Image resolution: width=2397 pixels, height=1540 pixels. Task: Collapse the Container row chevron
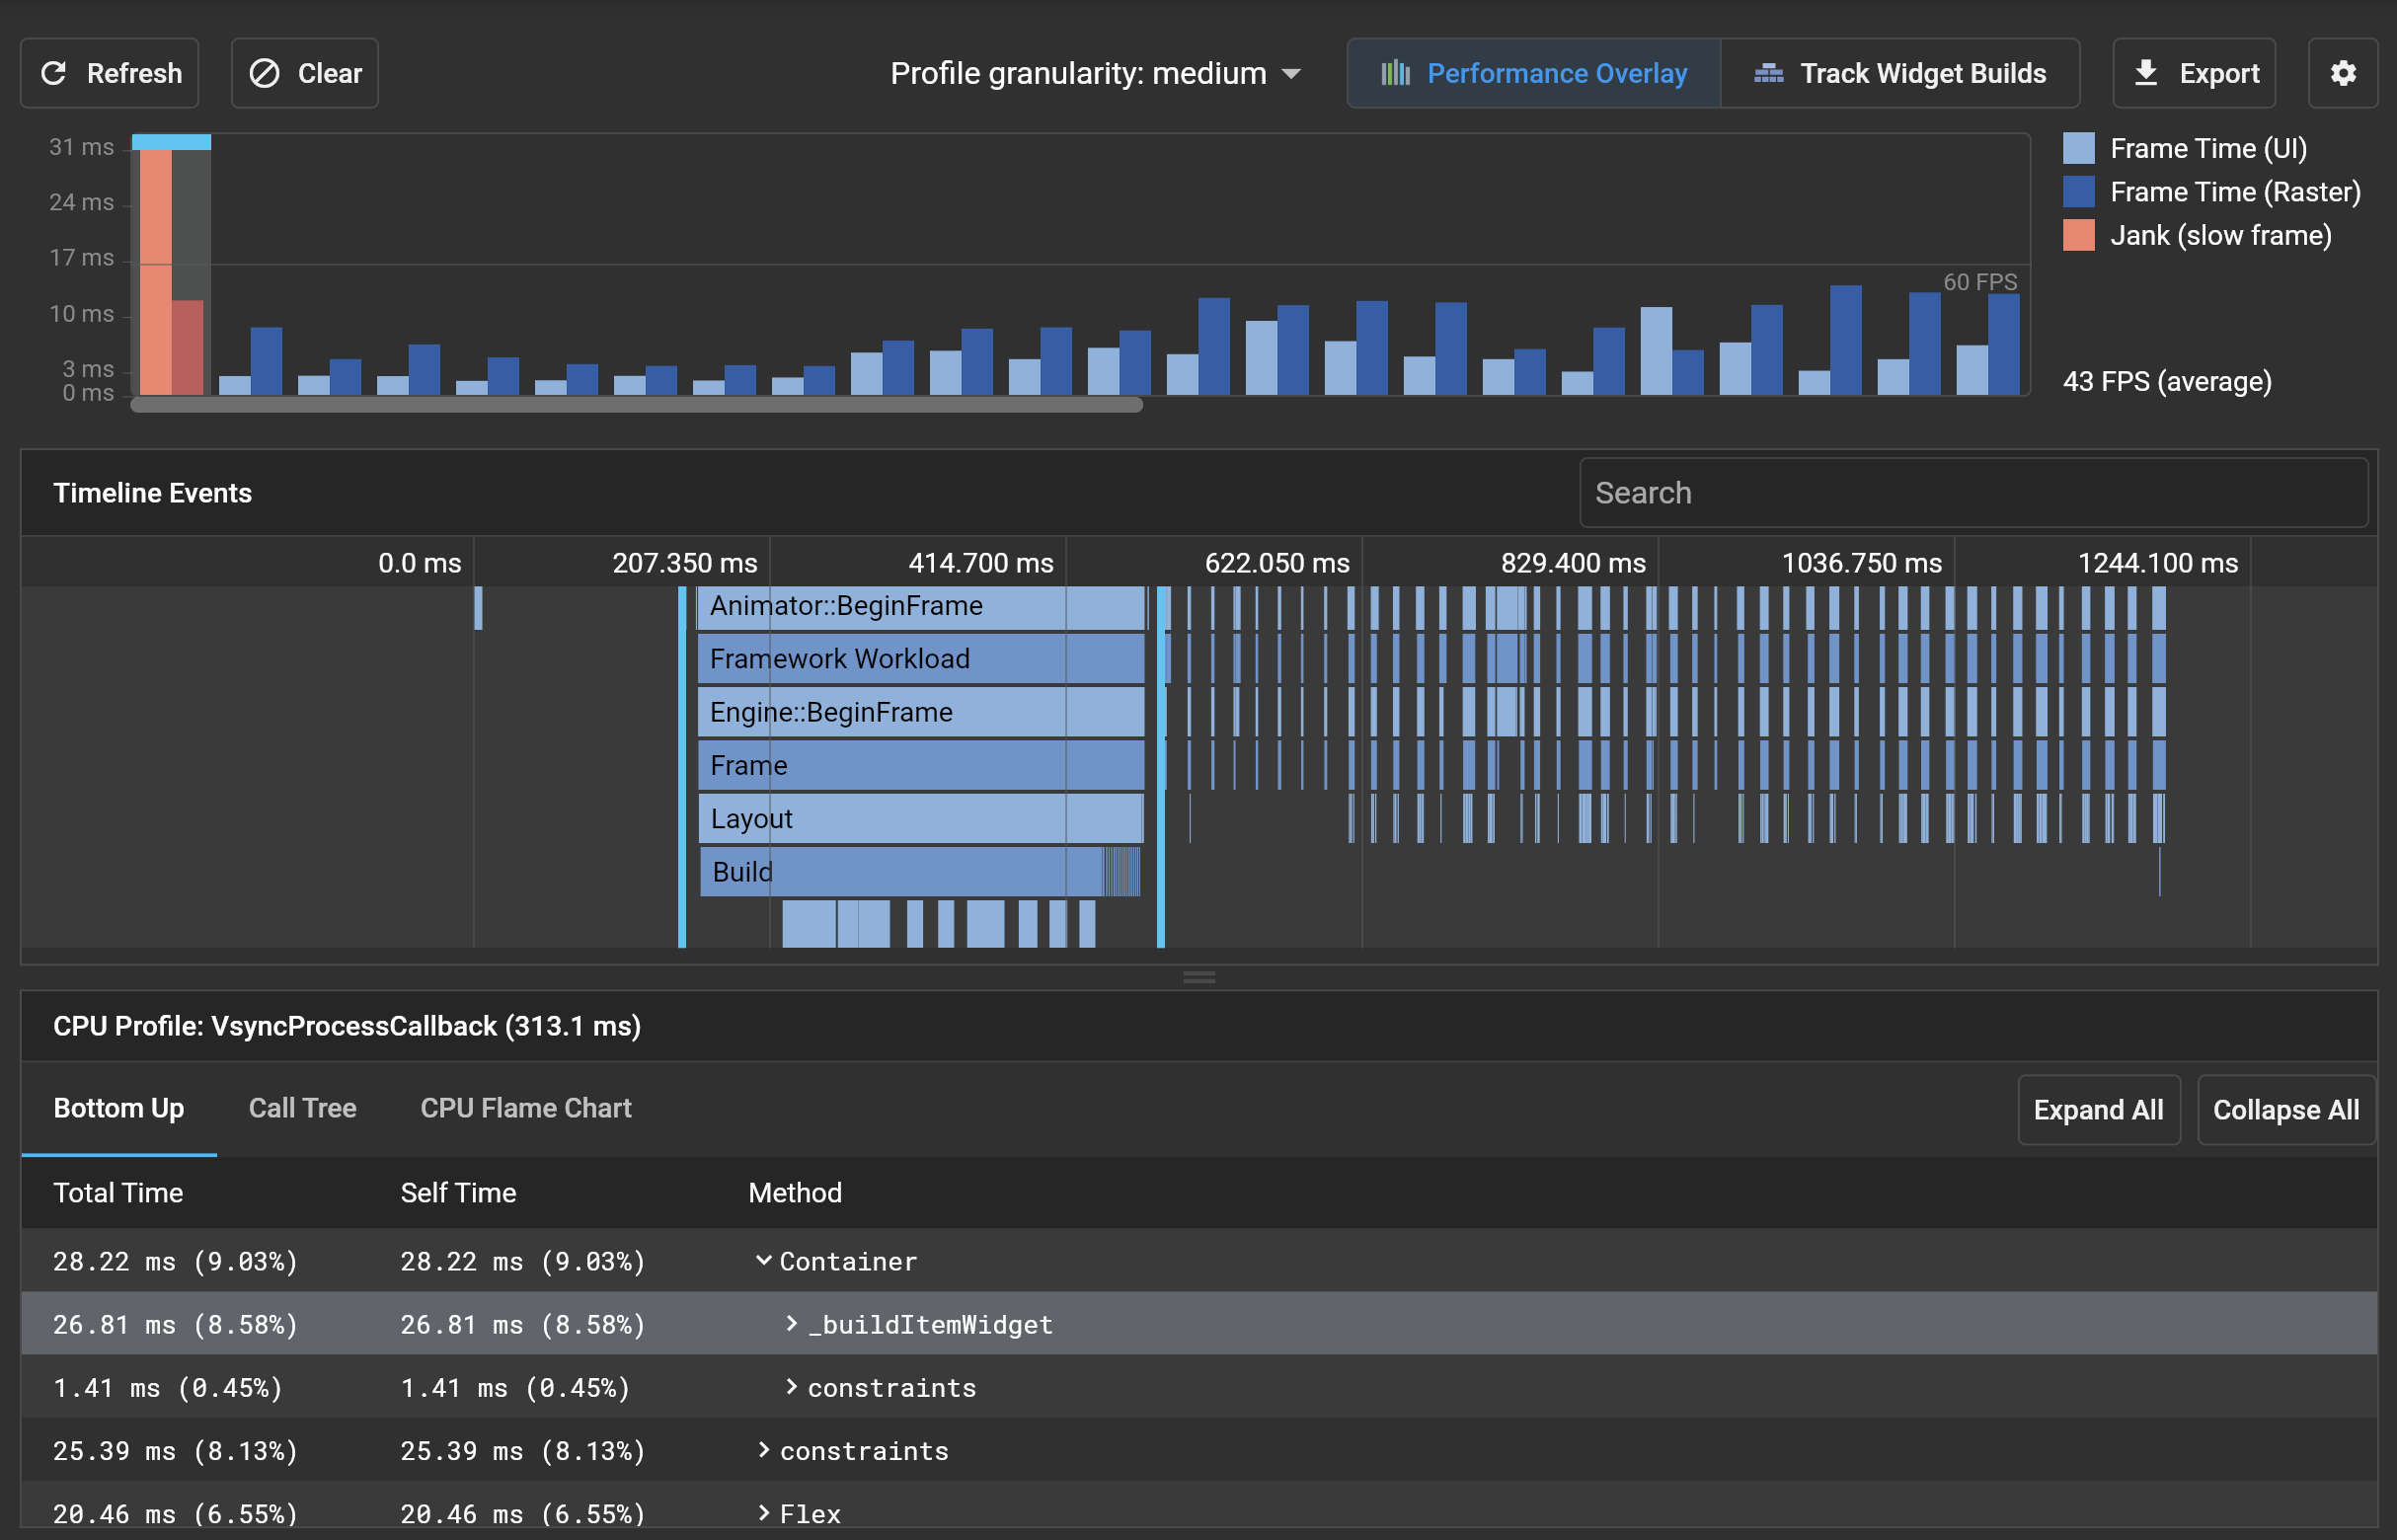[763, 1260]
